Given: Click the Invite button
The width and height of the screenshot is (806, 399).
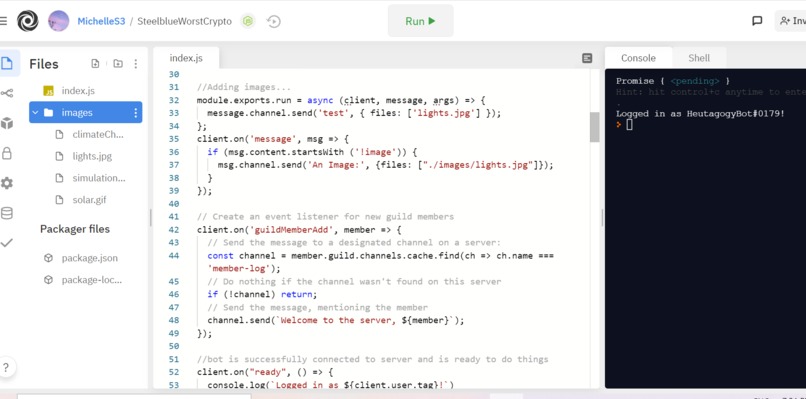Looking at the screenshot, I should pyautogui.click(x=792, y=21).
